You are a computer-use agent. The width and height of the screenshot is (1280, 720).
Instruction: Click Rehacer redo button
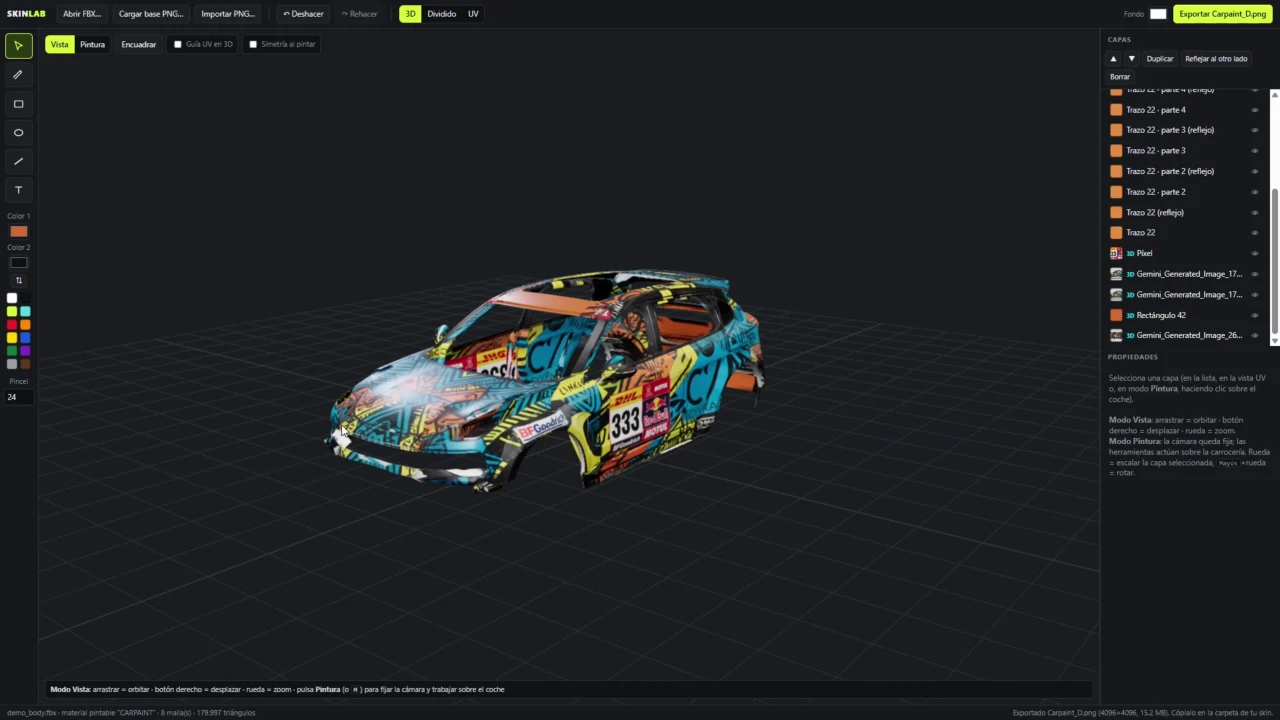coord(359,14)
